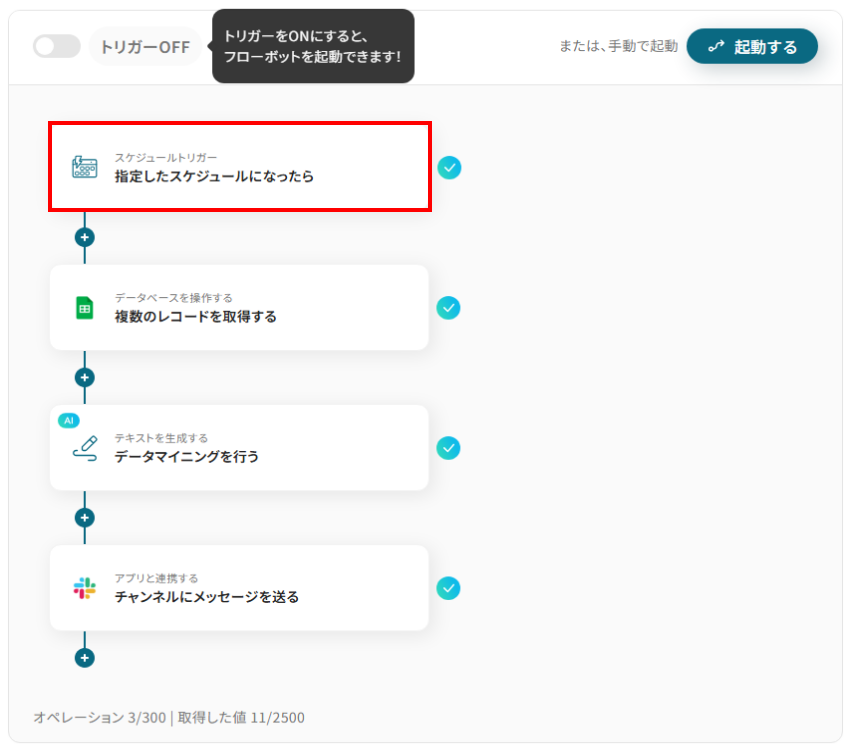Viewport: 851px width, 750px height.
Task: Add a step at the end of flow
Action: [x=85, y=658]
